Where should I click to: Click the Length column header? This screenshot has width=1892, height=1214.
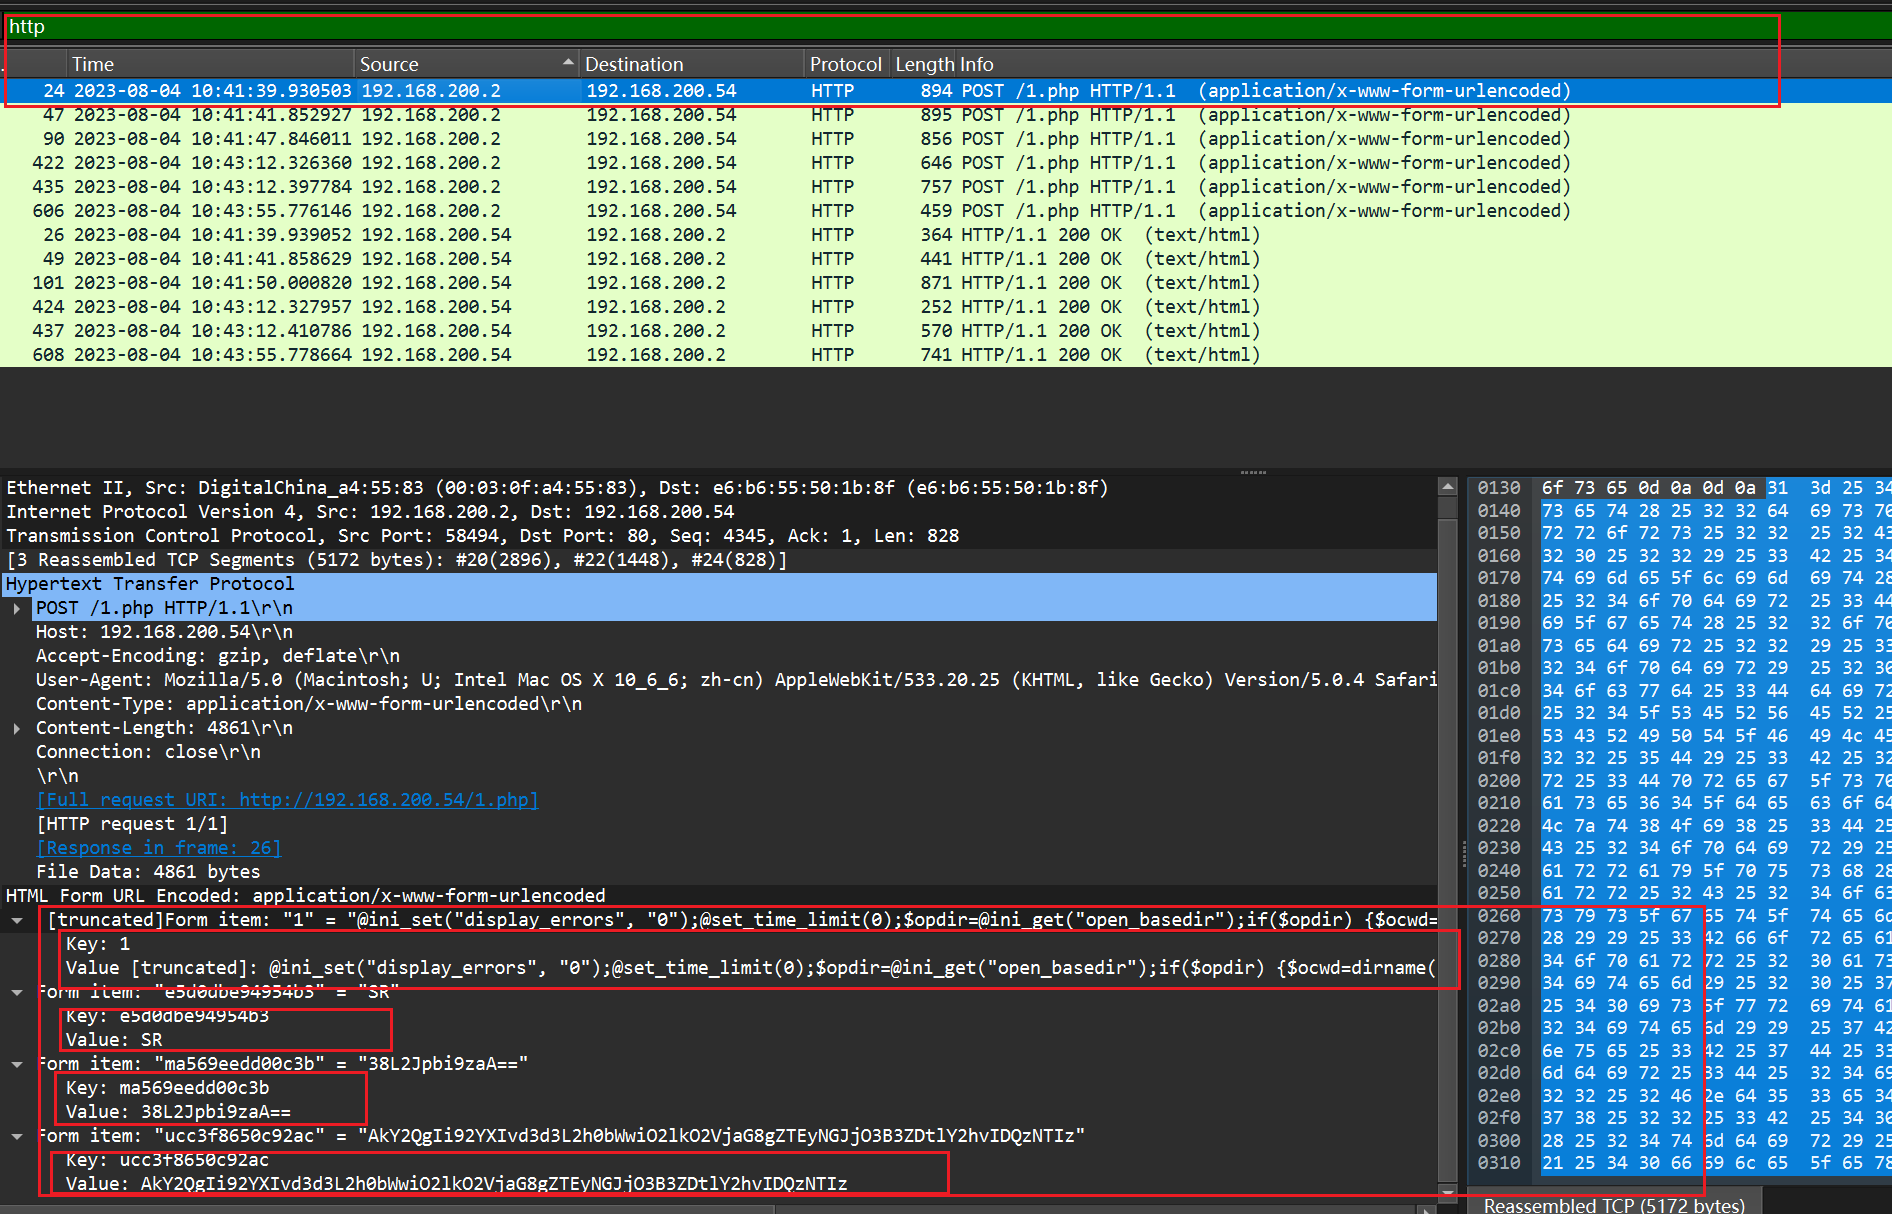924,64
